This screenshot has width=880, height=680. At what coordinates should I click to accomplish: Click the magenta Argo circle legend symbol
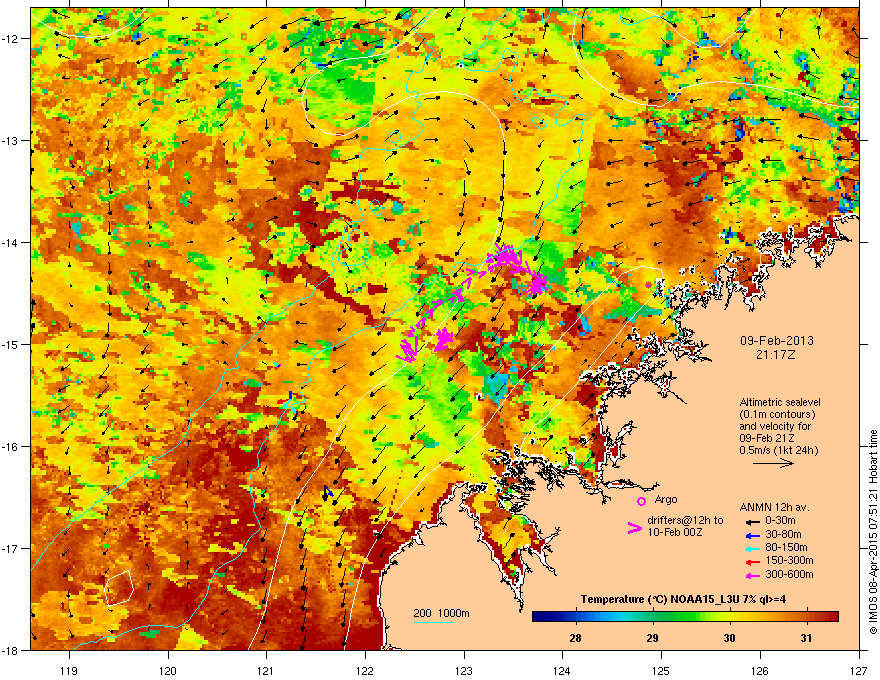tap(641, 501)
